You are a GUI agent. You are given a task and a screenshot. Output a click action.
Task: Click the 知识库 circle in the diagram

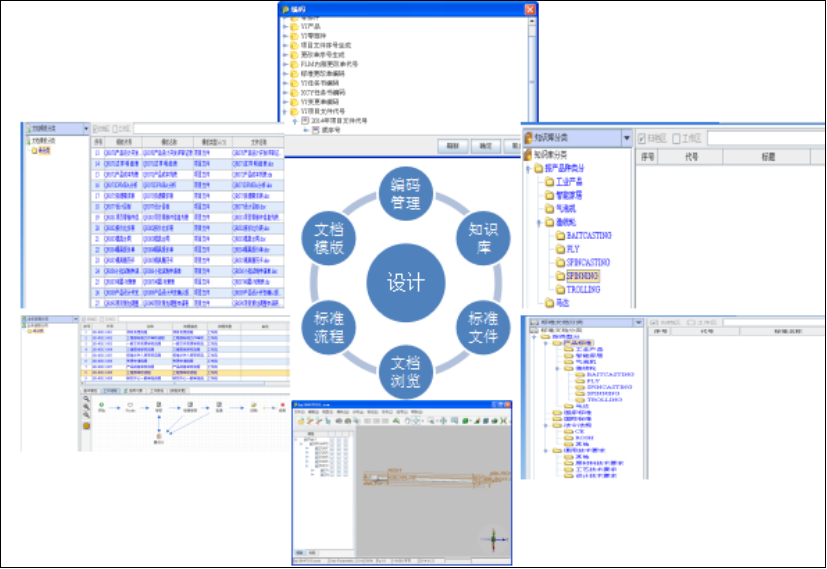[x=482, y=236]
